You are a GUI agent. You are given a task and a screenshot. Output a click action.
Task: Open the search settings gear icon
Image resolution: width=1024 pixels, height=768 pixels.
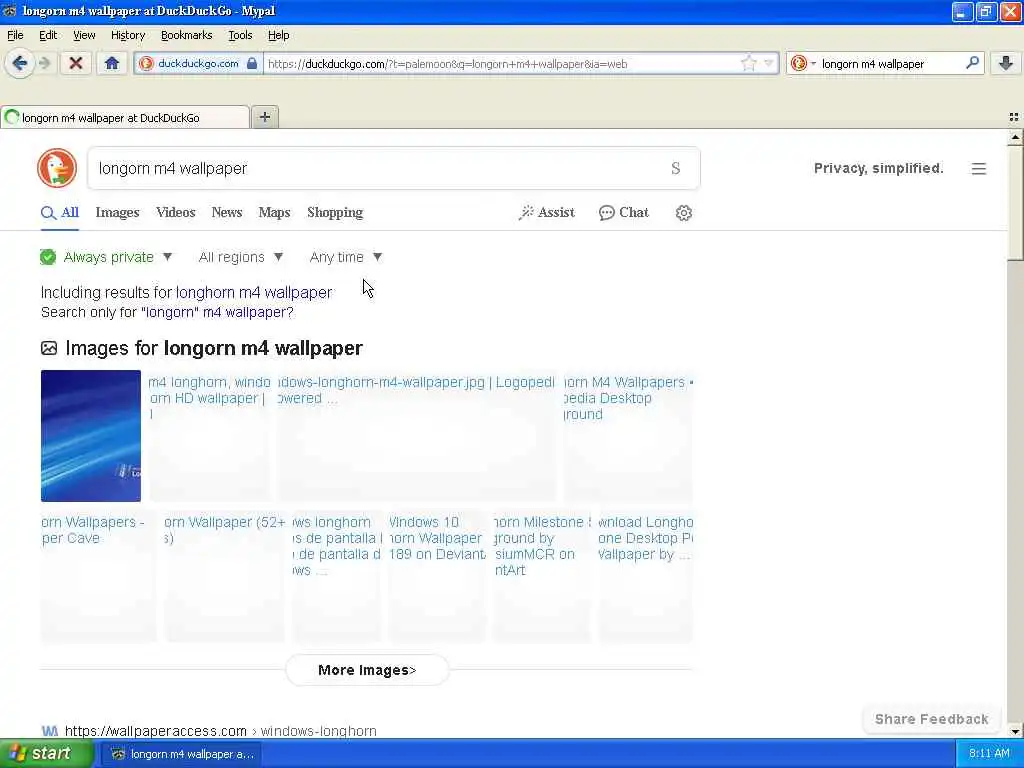pos(684,213)
